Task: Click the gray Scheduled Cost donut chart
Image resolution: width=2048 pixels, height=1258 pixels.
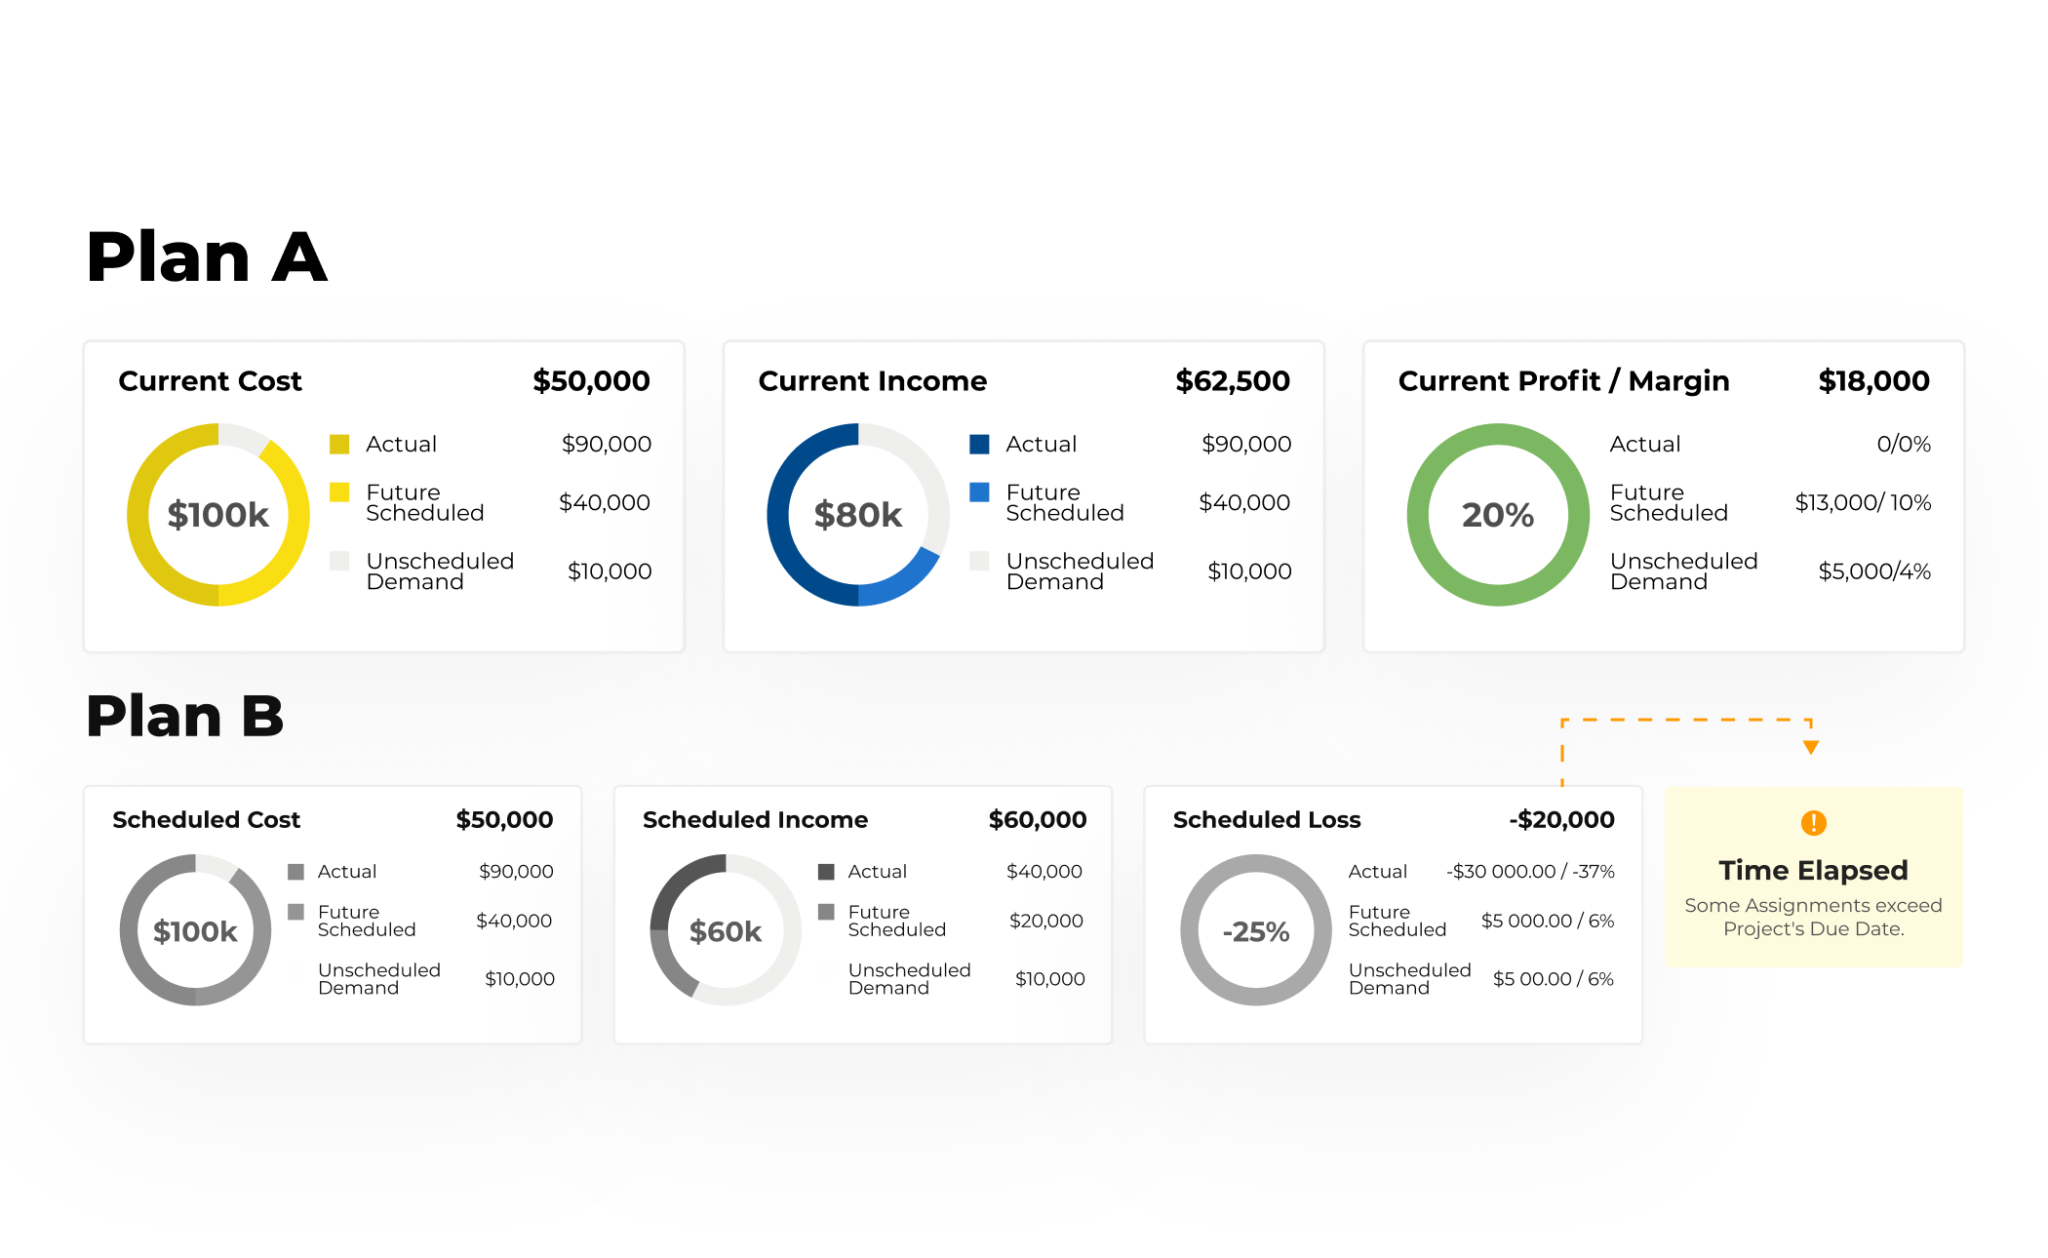Action: point(194,929)
